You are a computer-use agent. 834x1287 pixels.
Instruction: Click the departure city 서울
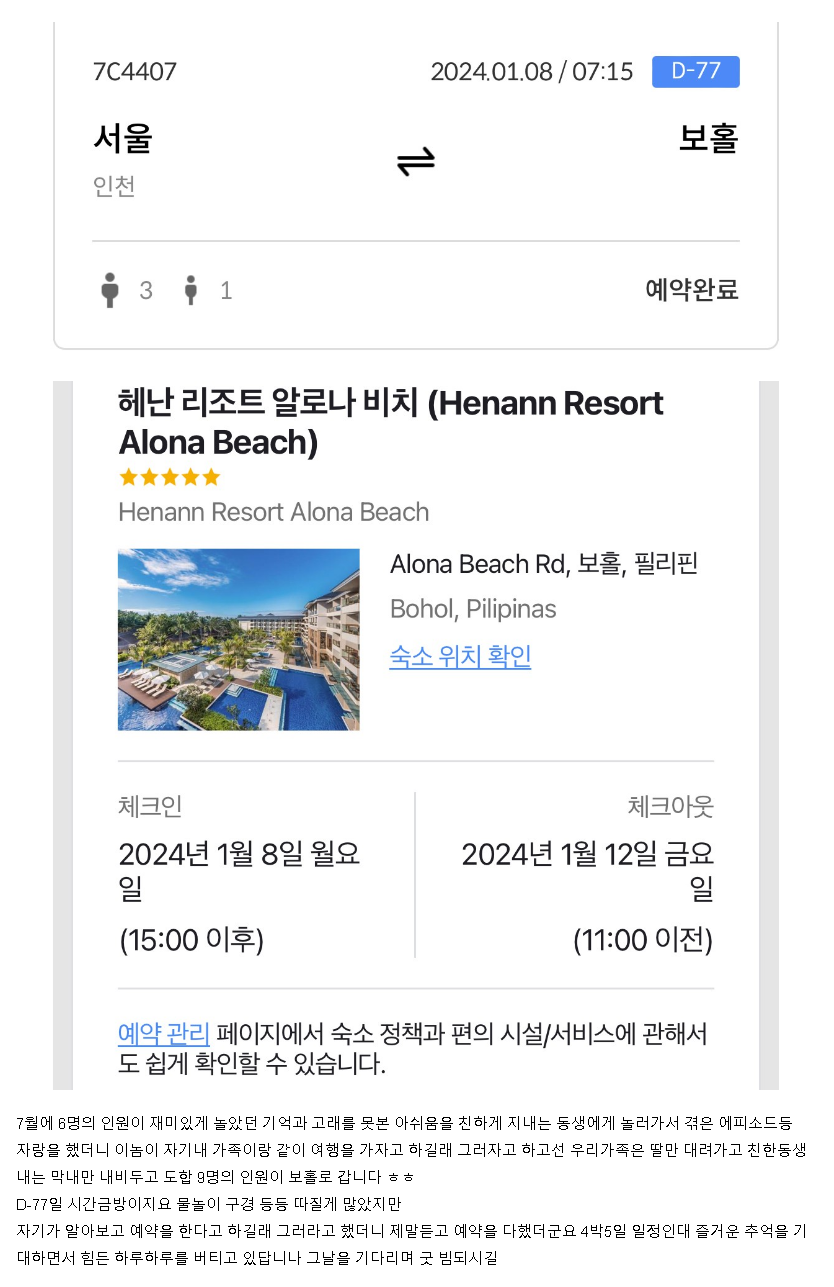pyautogui.click(x=122, y=138)
